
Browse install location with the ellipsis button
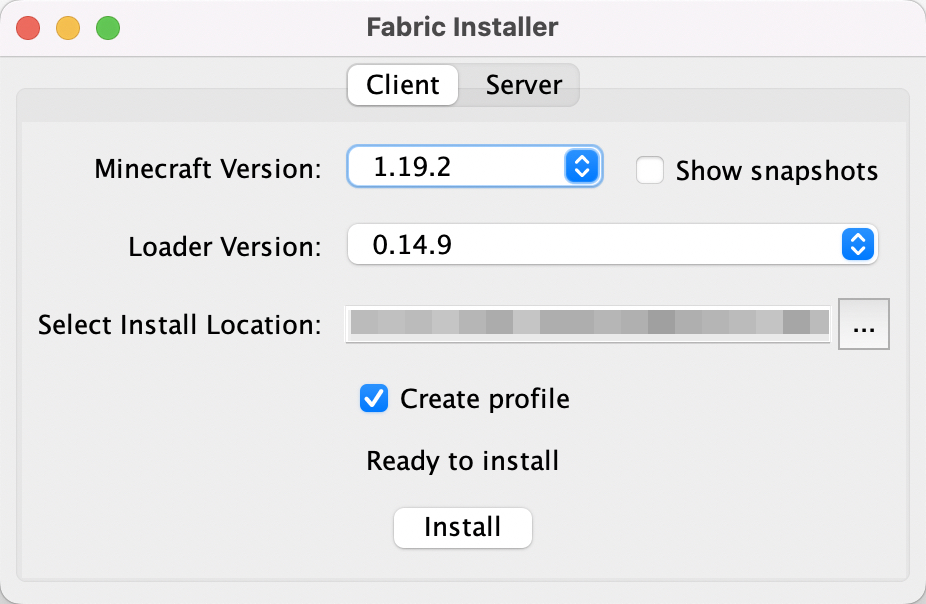point(863,324)
